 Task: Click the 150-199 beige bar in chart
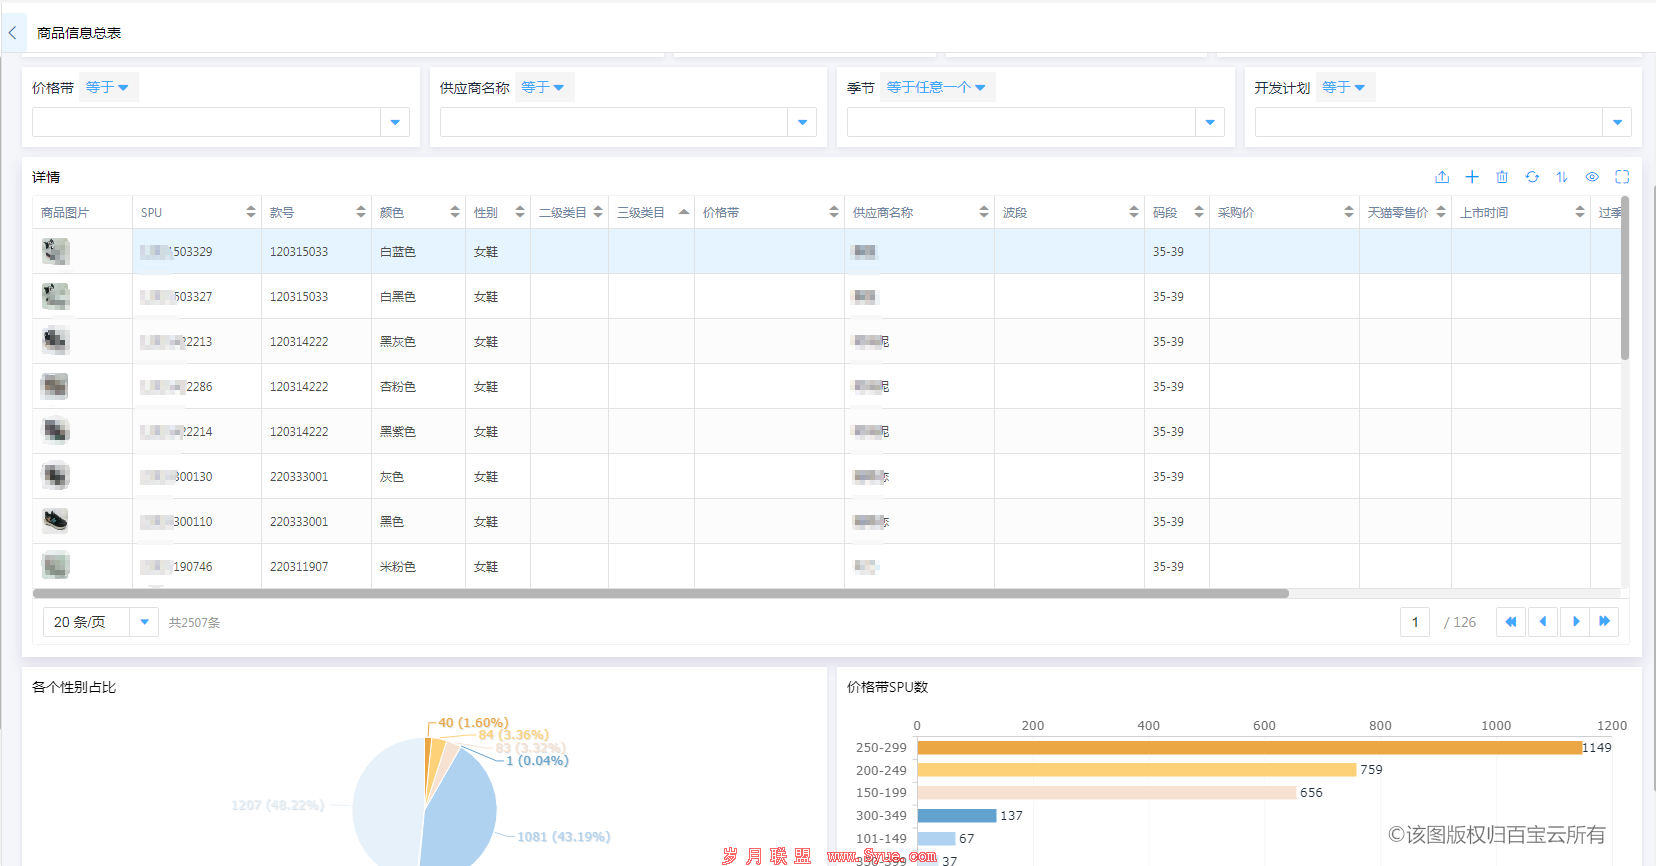(x=1107, y=793)
